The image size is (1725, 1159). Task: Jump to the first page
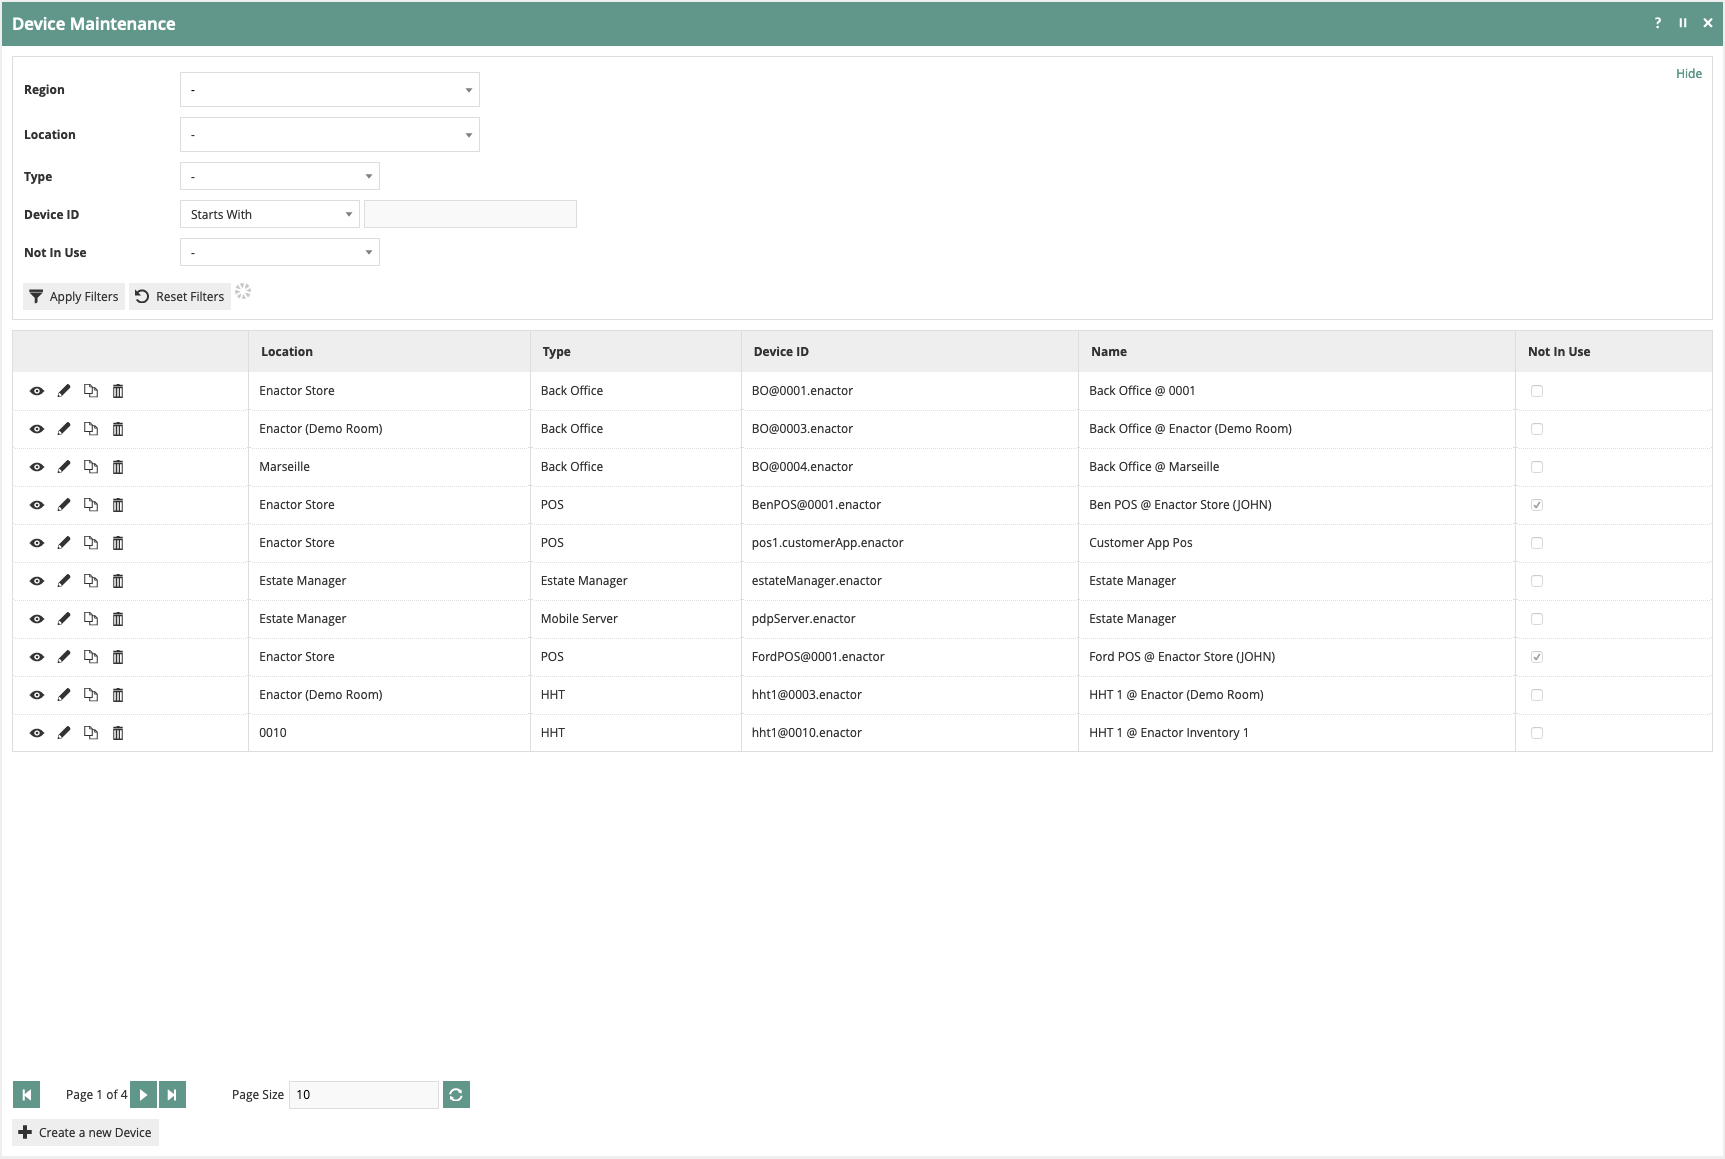tap(27, 1095)
